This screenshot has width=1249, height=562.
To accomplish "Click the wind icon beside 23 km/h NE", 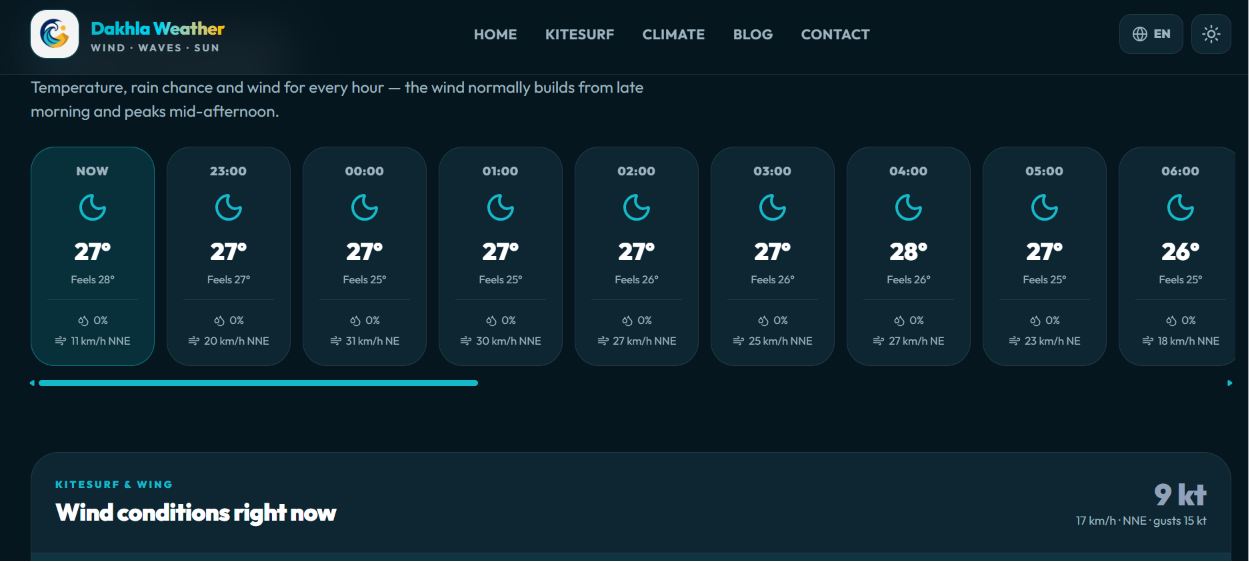I will tap(1015, 341).
